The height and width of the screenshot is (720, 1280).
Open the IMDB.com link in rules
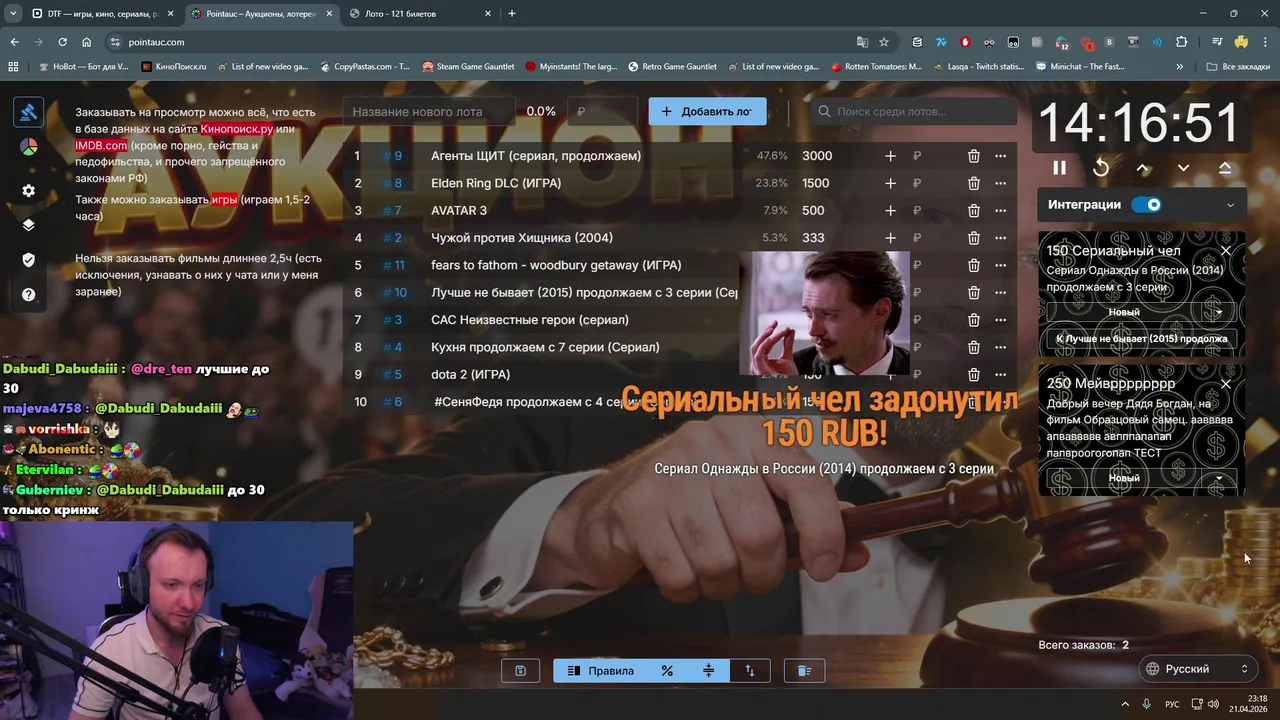click(101, 146)
